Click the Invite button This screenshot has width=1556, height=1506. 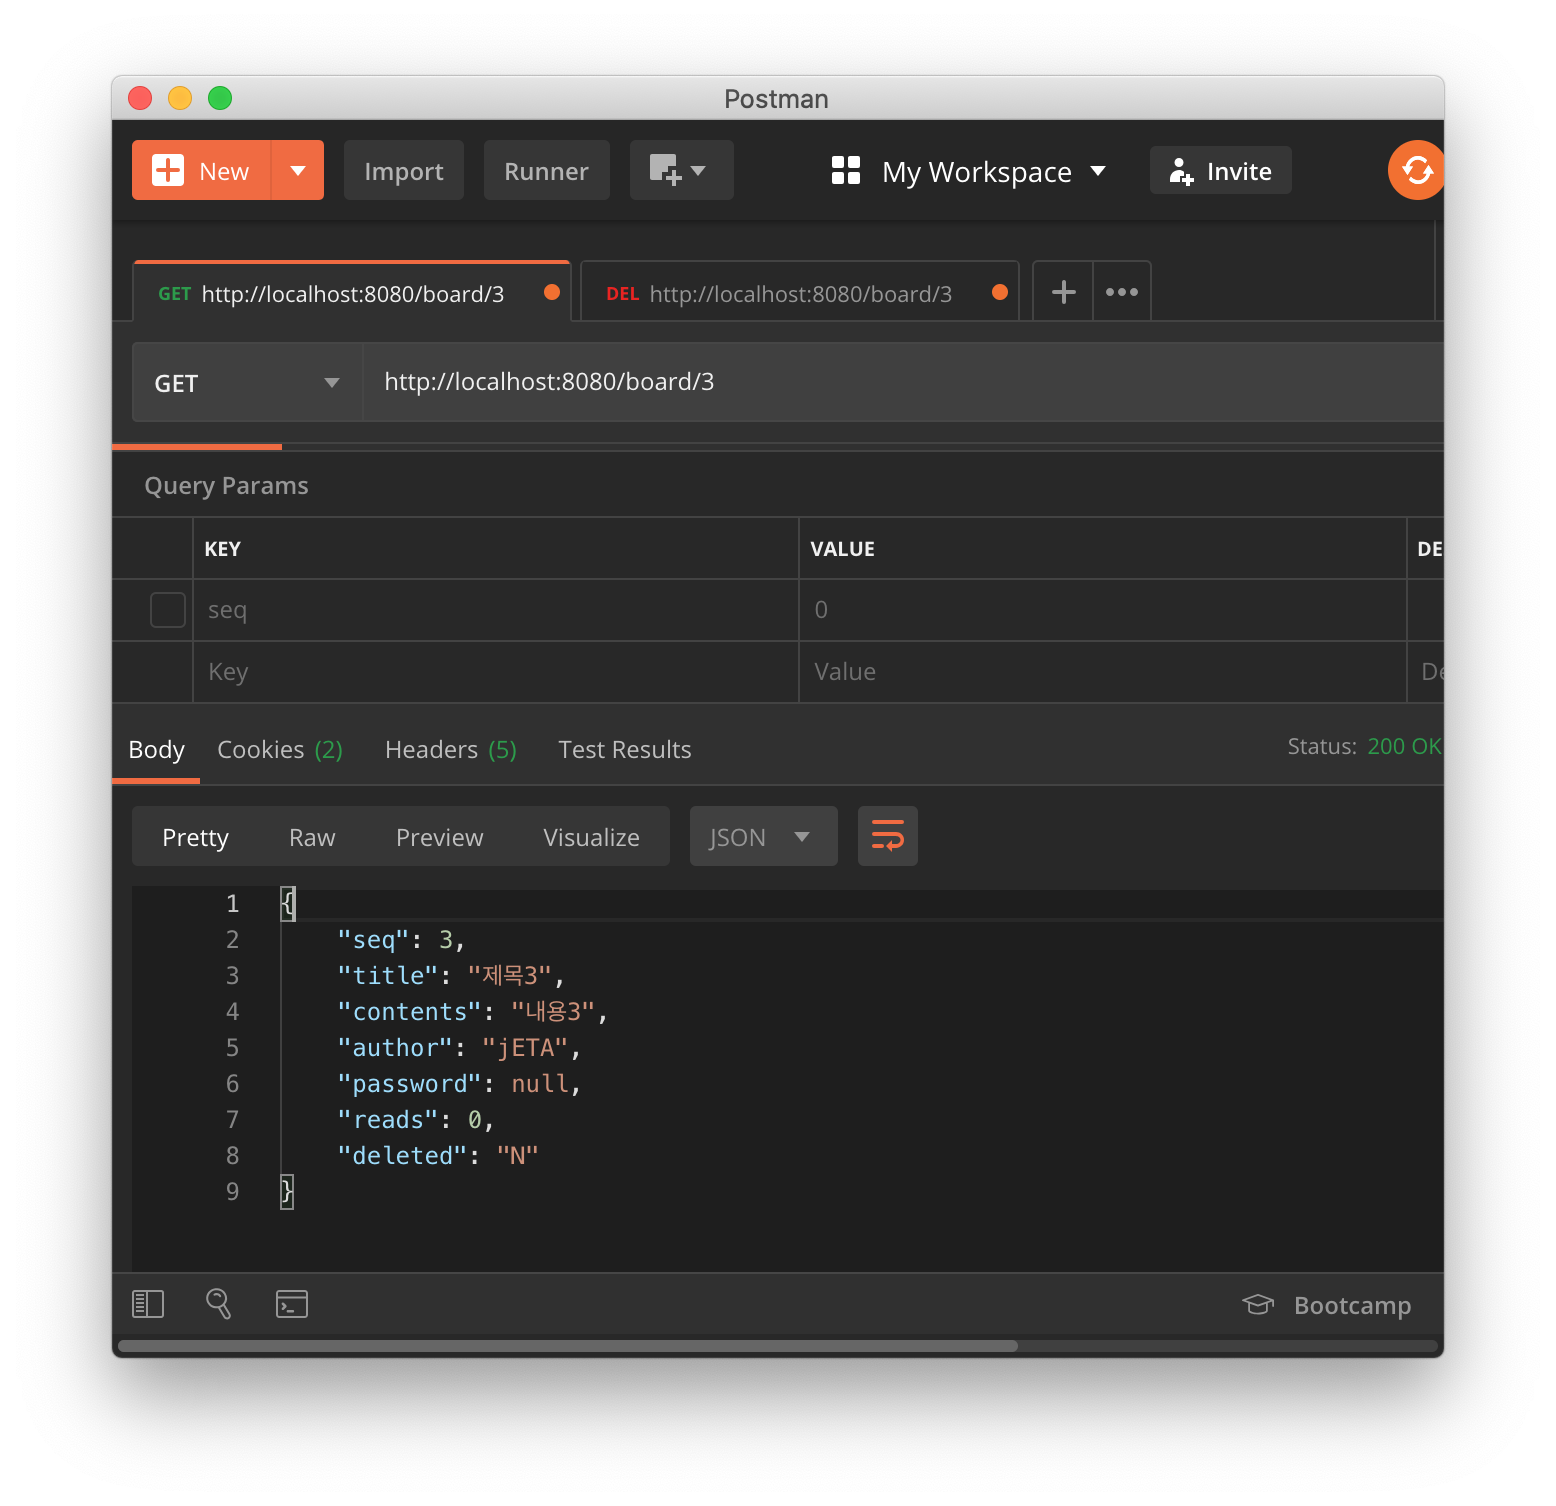[1220, 171]
